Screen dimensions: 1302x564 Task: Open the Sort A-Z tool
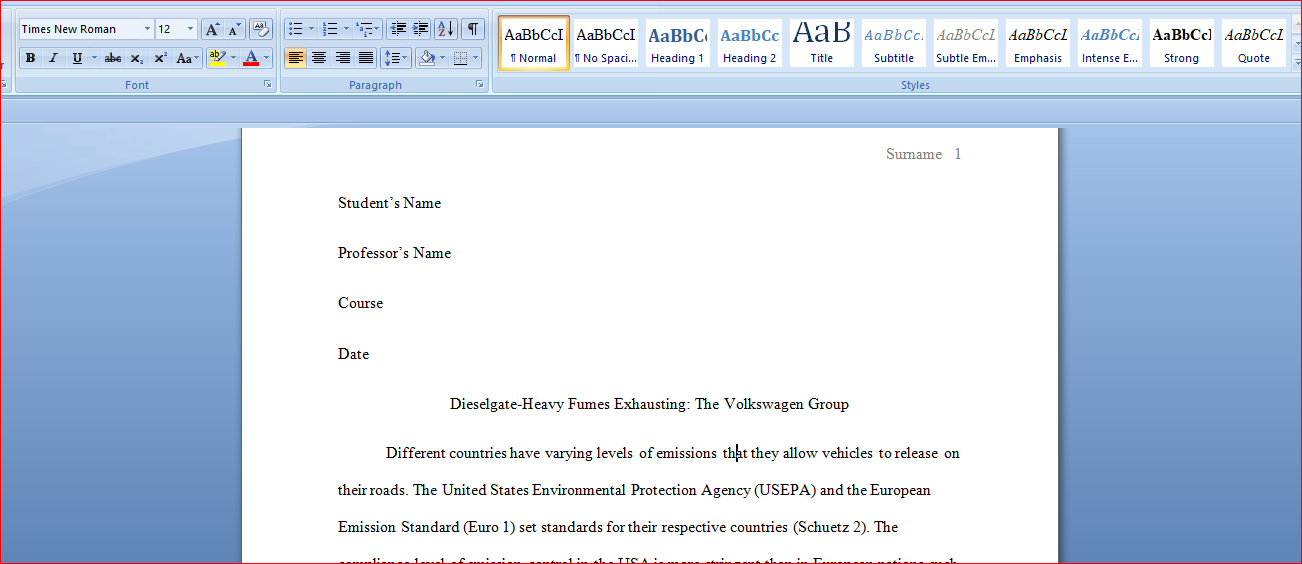[x=446, y=29]
